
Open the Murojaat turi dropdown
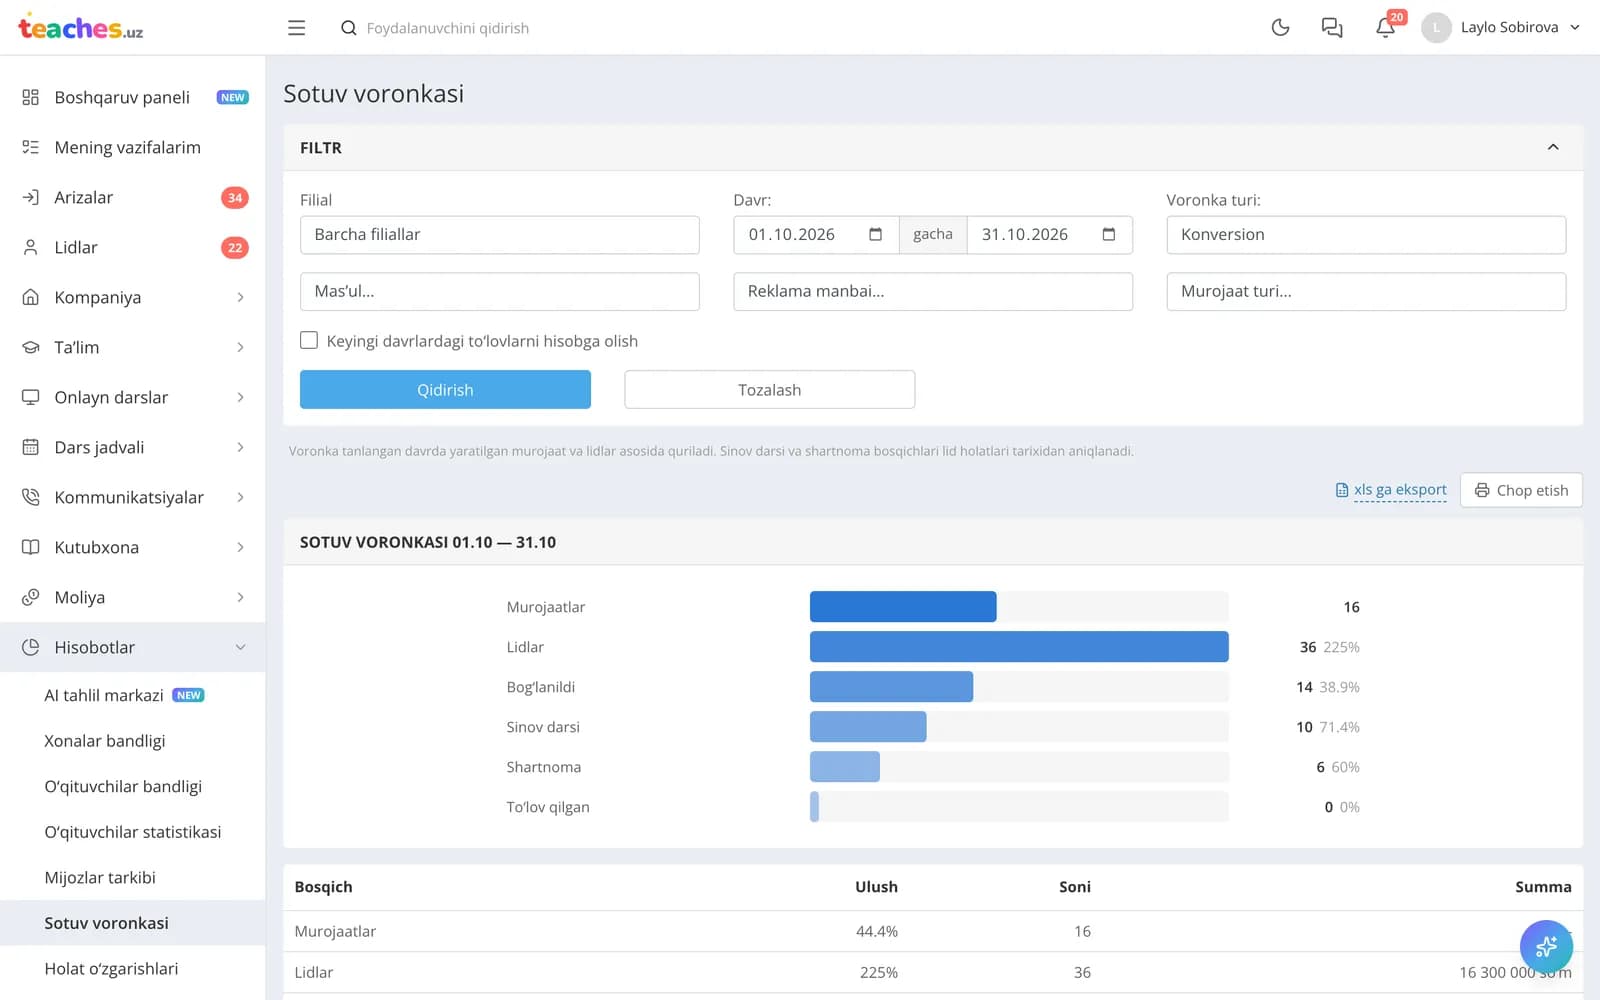tap(1366, 291)
